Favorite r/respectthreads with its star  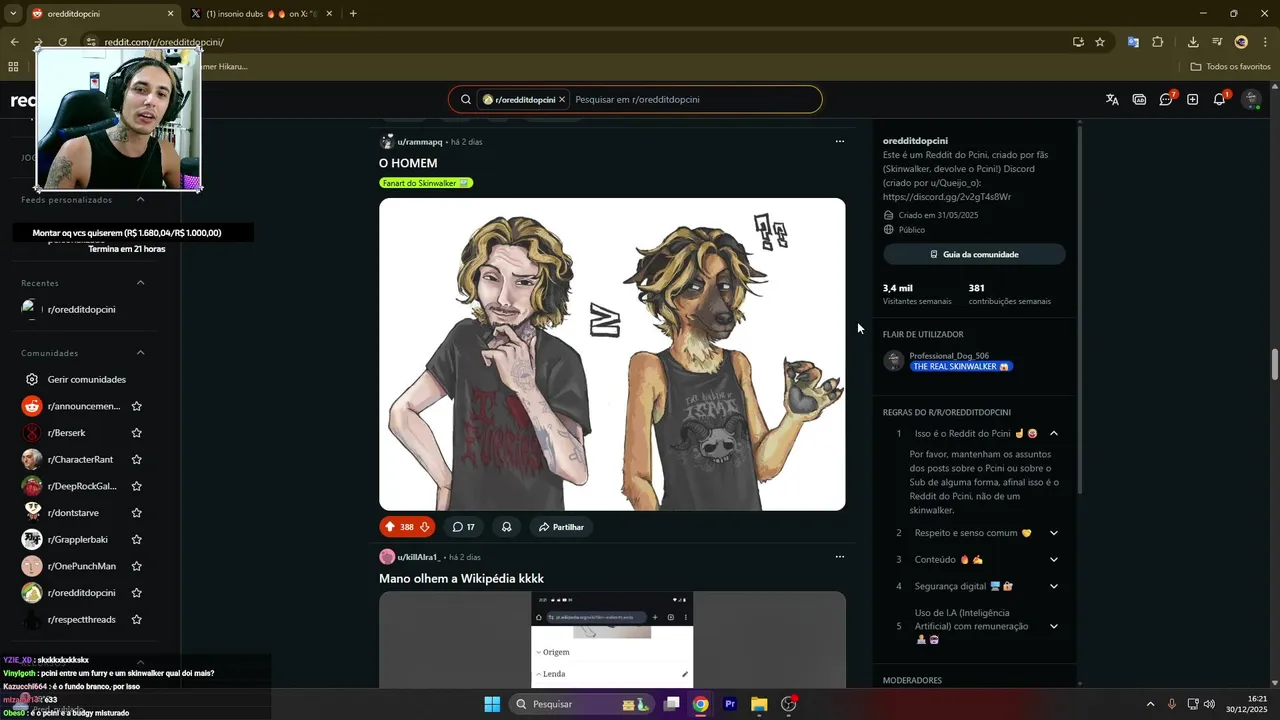pyautogui.click(x=136, y=620)
